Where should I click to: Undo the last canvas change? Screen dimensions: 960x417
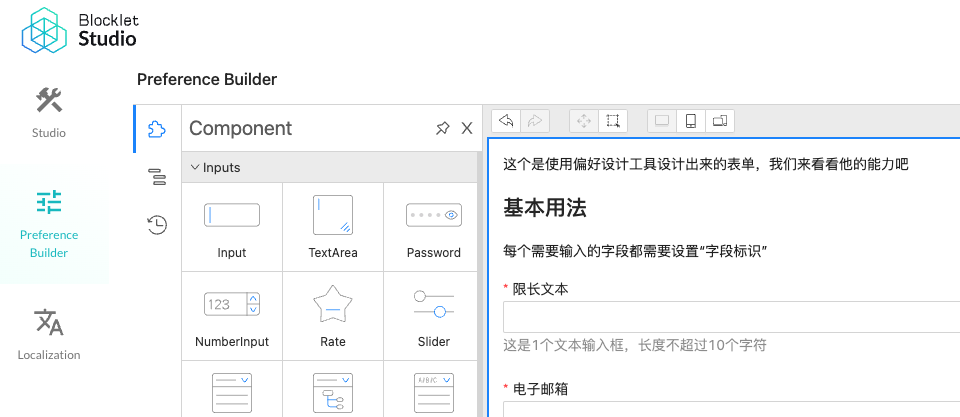507,121
